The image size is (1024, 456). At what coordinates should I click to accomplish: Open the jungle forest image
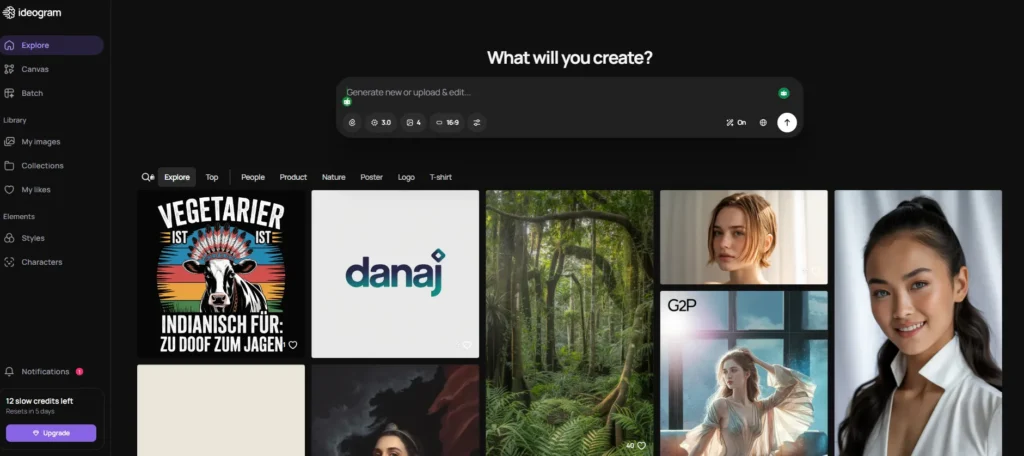[569, 323]
